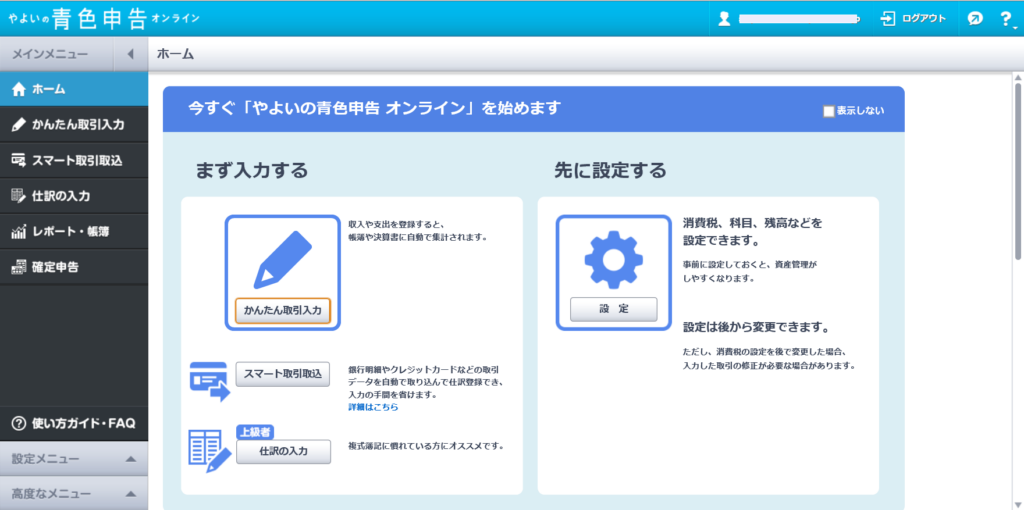Collapse the メインメニュー sidebar arrow
Image resolution: width=1024 pixels, height=510 pixels.
pos(130,54)
